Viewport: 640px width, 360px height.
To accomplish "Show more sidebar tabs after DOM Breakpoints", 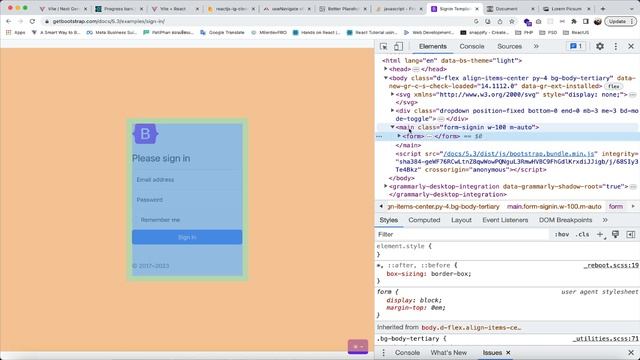I will [605, 220].
